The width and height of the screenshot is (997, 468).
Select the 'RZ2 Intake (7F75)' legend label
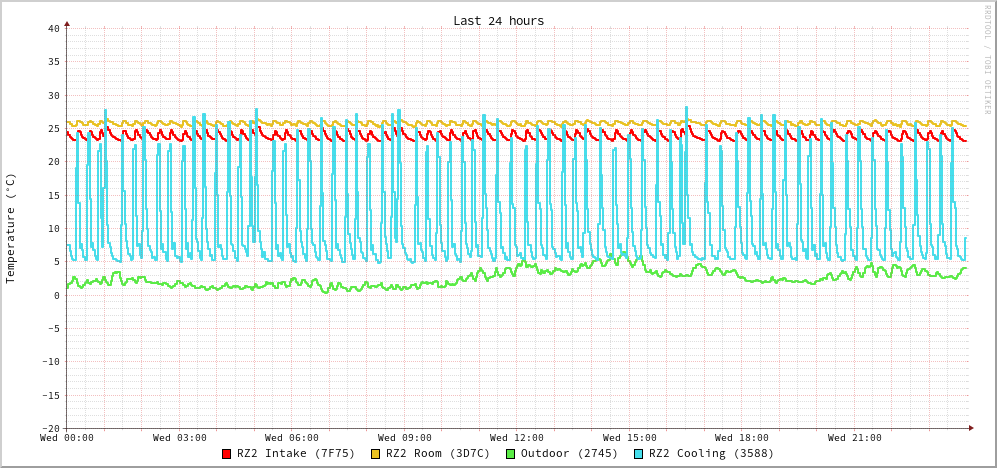tap(296, 453)
